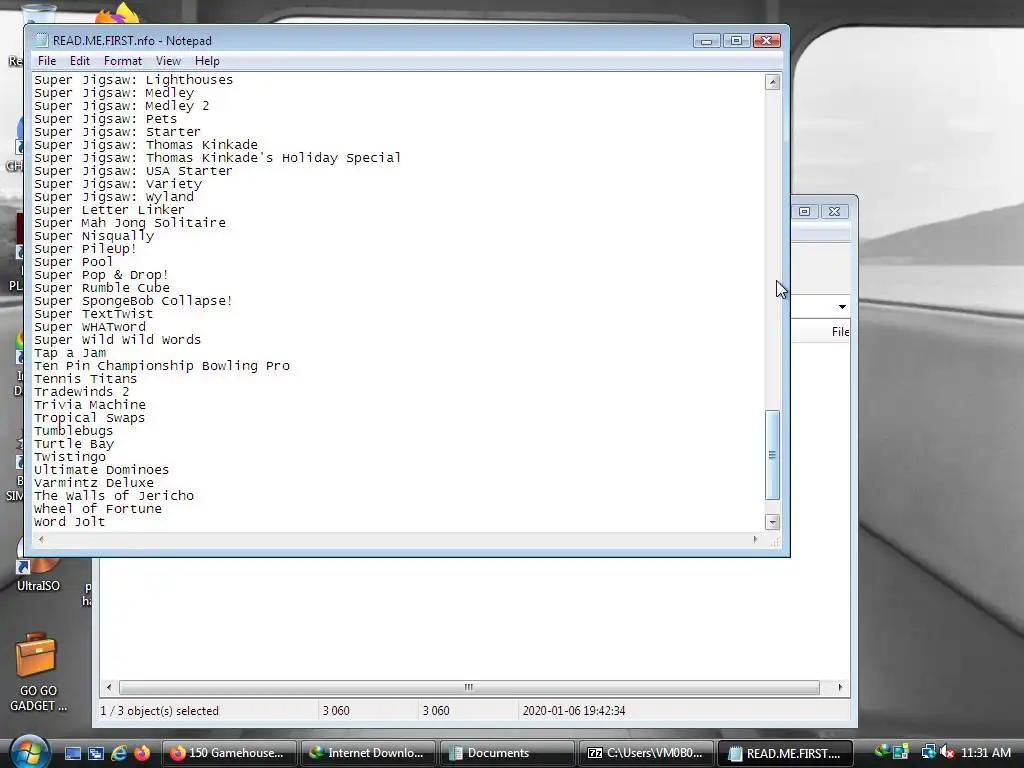Open the Windows Start orb

[x=29, y=752]
